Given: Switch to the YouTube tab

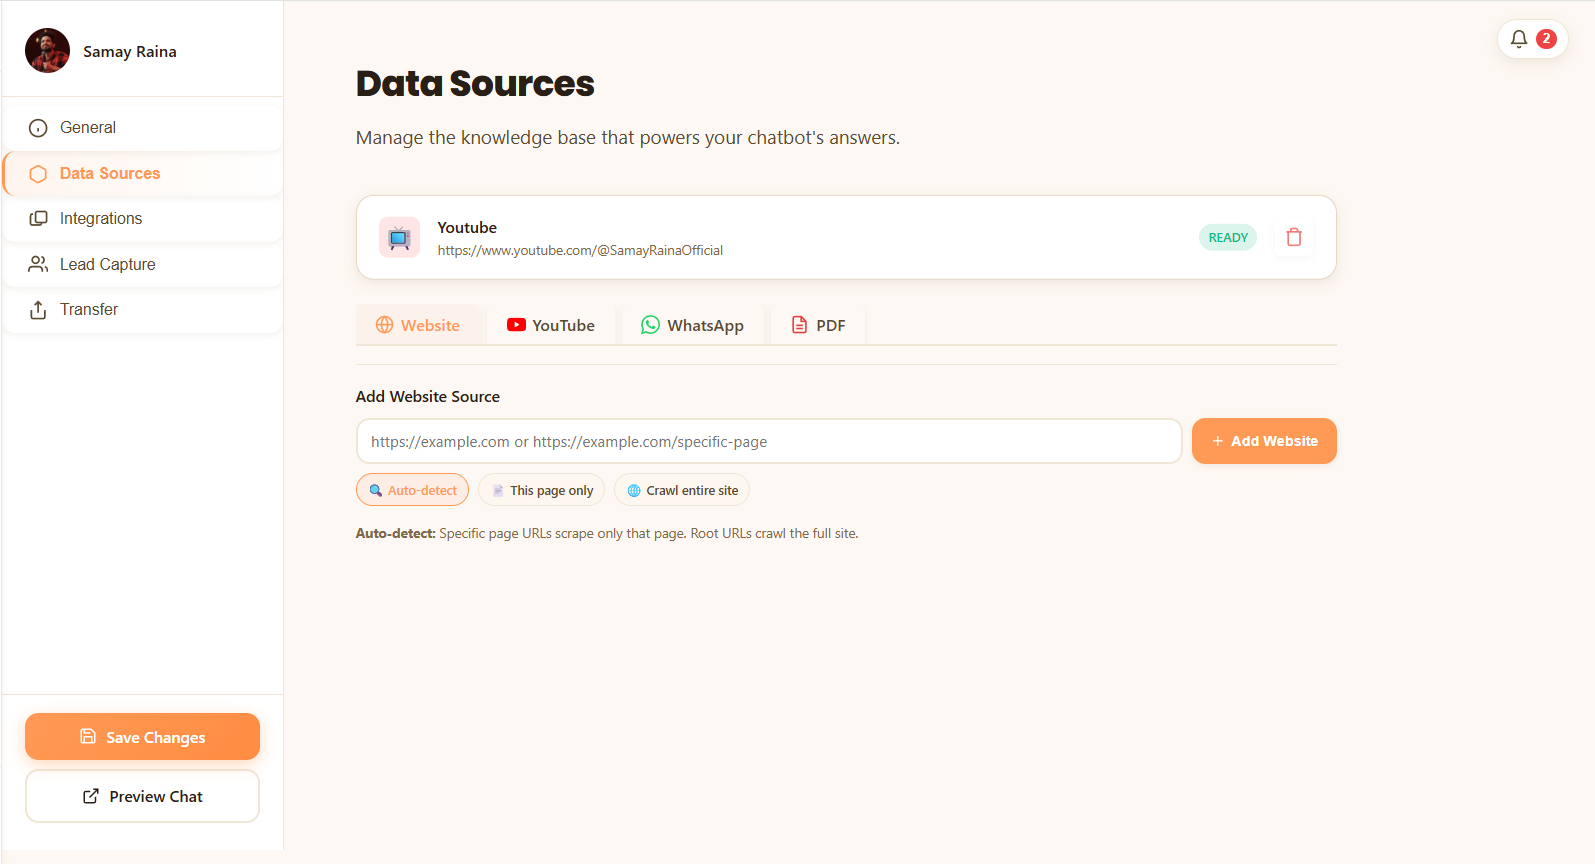Looking at the screenshot, I should [551, 325].
